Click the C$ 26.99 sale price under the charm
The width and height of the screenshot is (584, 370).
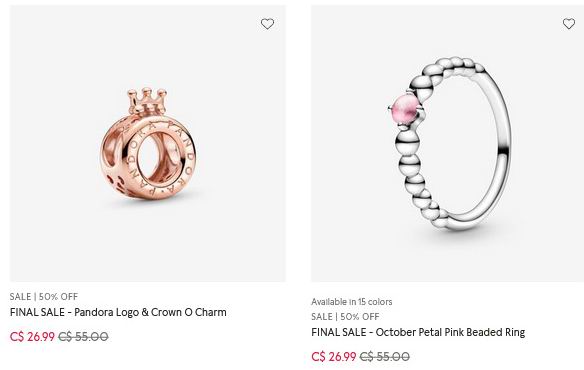click(32, 336)
